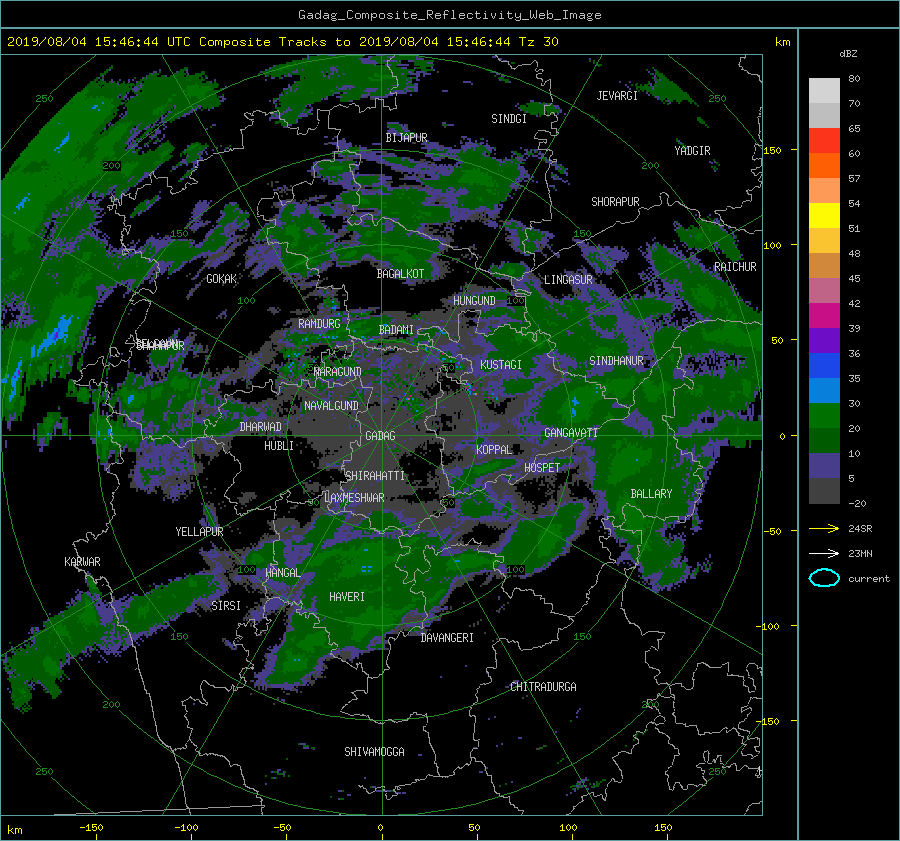Select the SINDGI label
Viewport: 900px width, 841px height.
click(x=509, y=119)
